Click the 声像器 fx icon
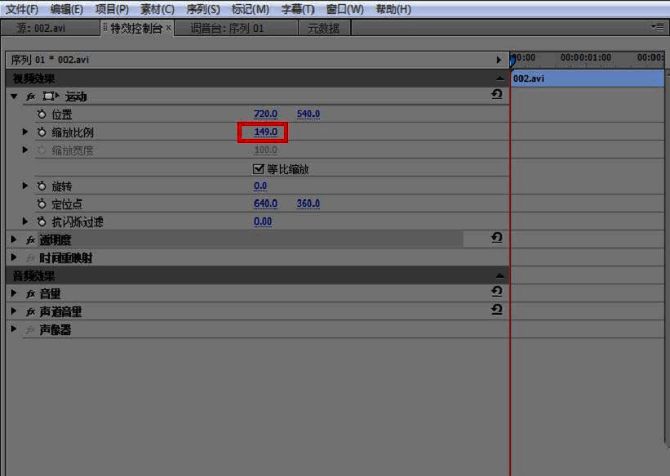The height and width of the screenshot is (476, 670). click(x=30, y=330)
